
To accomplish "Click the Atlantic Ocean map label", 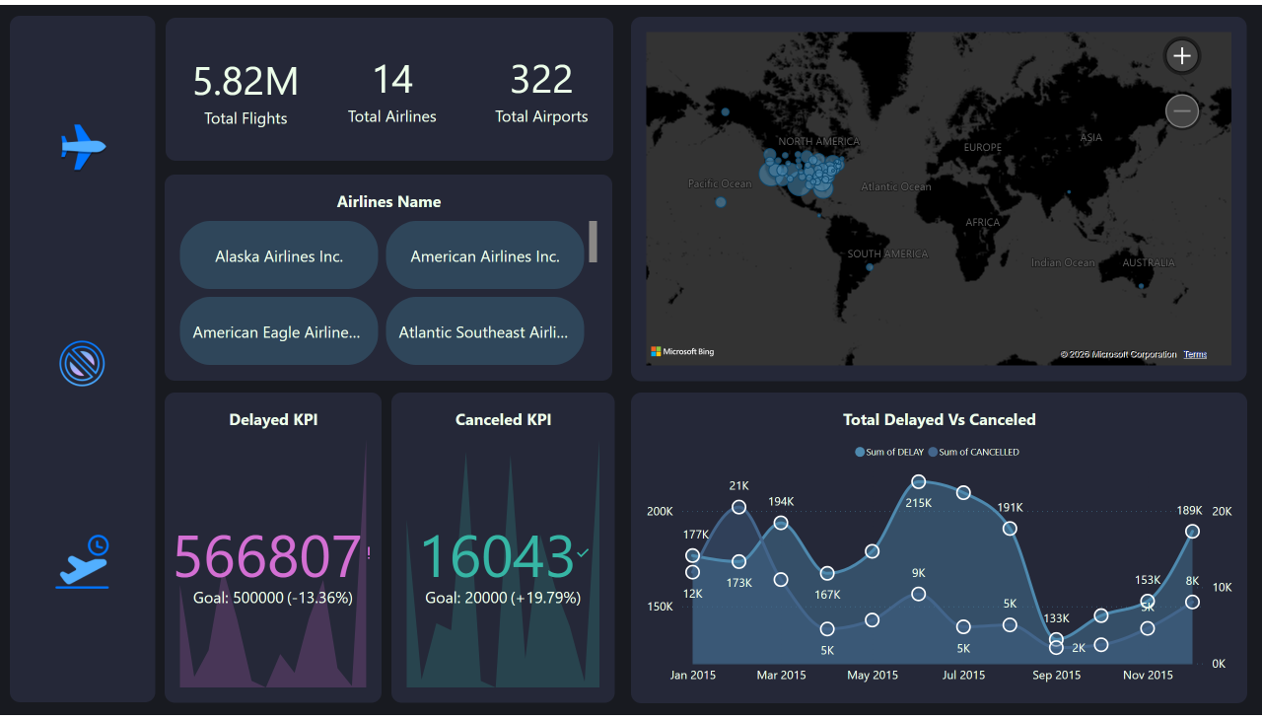I will (896, 187).
